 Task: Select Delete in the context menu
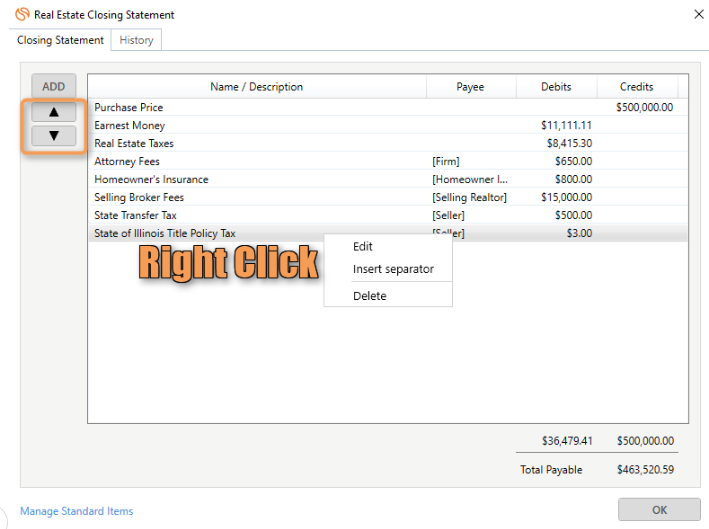click(369, 296)
